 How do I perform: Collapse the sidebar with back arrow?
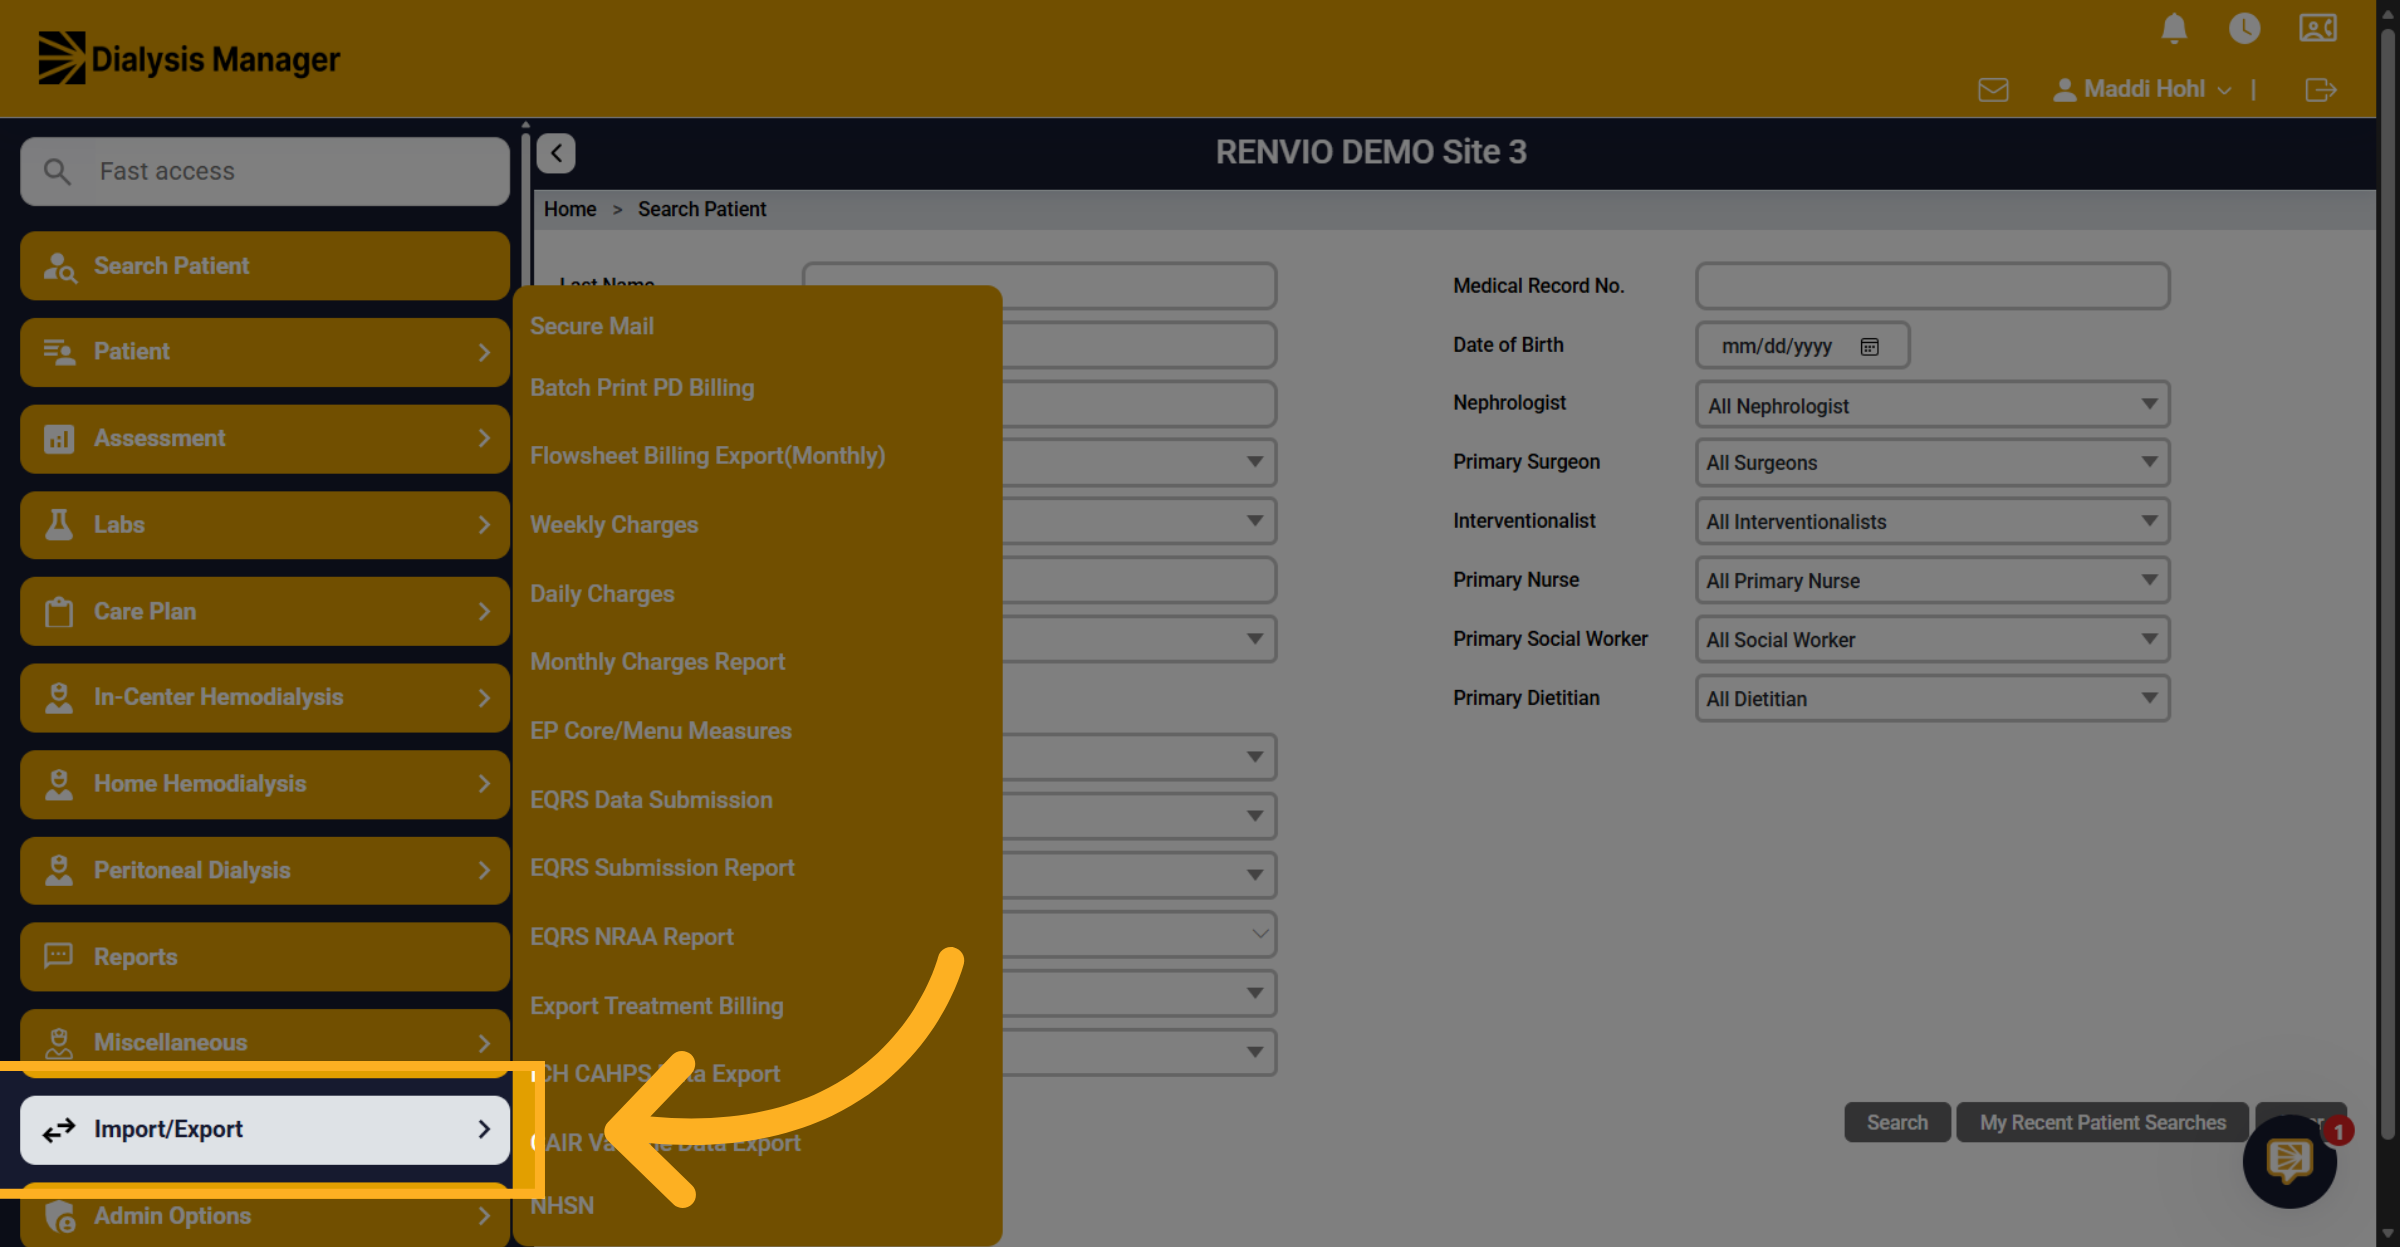(x=556, y=153)
